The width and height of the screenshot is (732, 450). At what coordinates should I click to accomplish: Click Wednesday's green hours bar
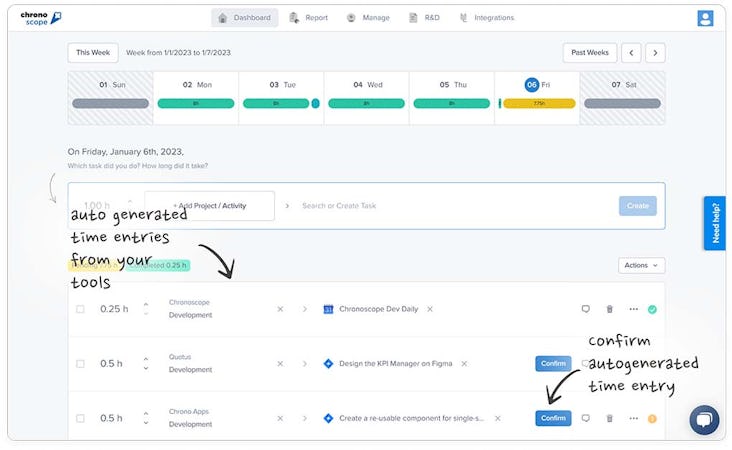[366, 104]
